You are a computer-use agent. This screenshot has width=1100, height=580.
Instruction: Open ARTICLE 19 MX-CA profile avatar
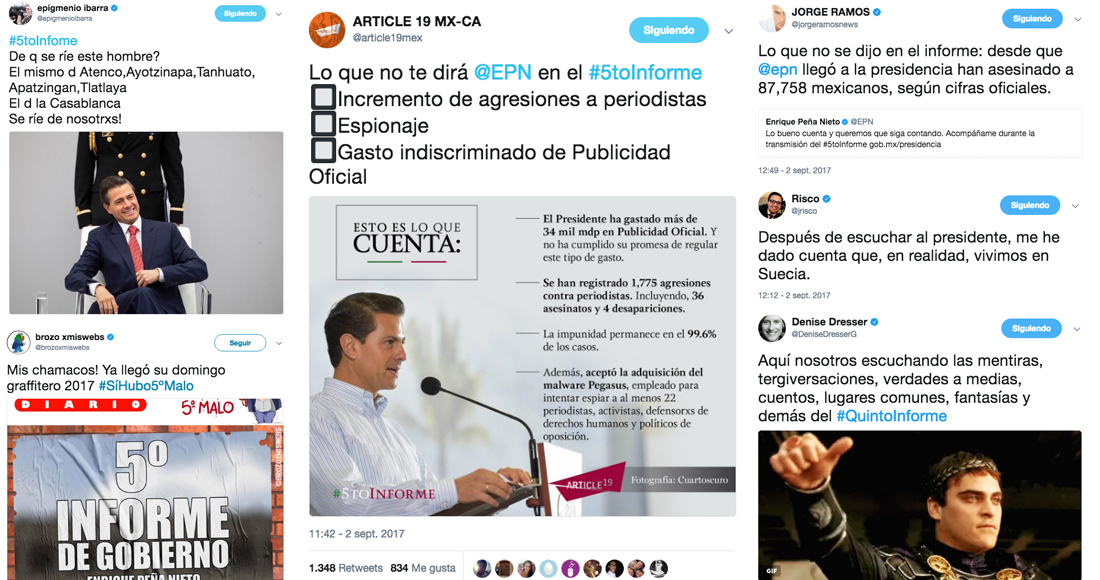(327, 30)
